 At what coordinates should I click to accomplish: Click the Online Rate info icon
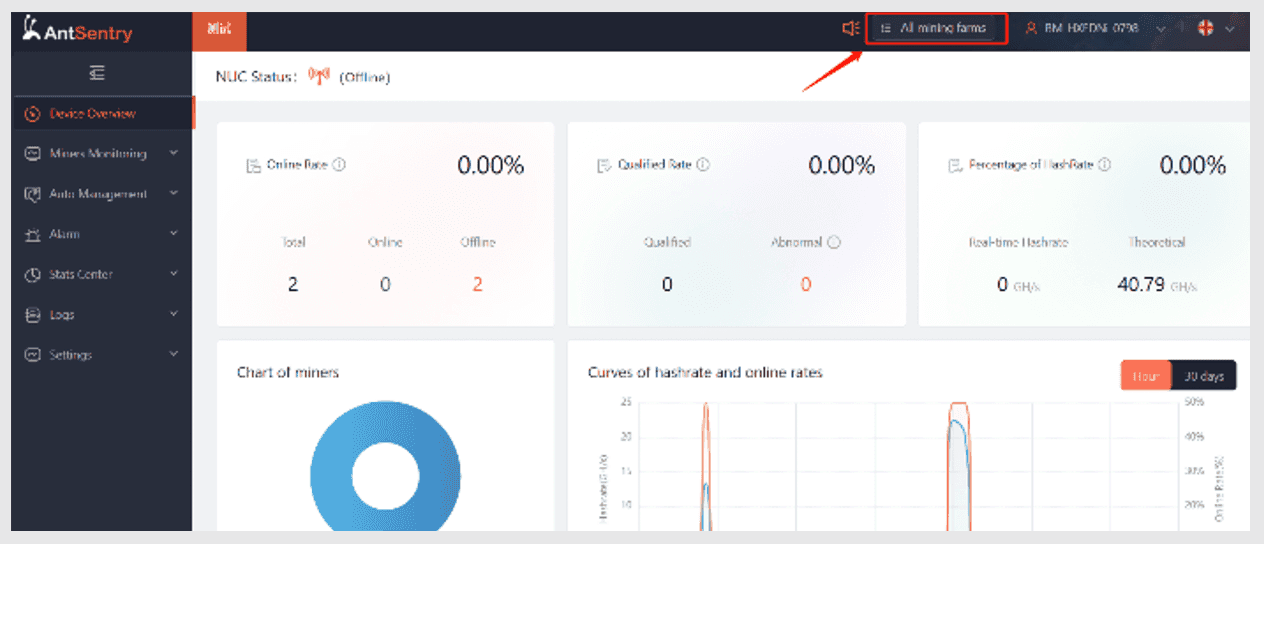point(339,165)
